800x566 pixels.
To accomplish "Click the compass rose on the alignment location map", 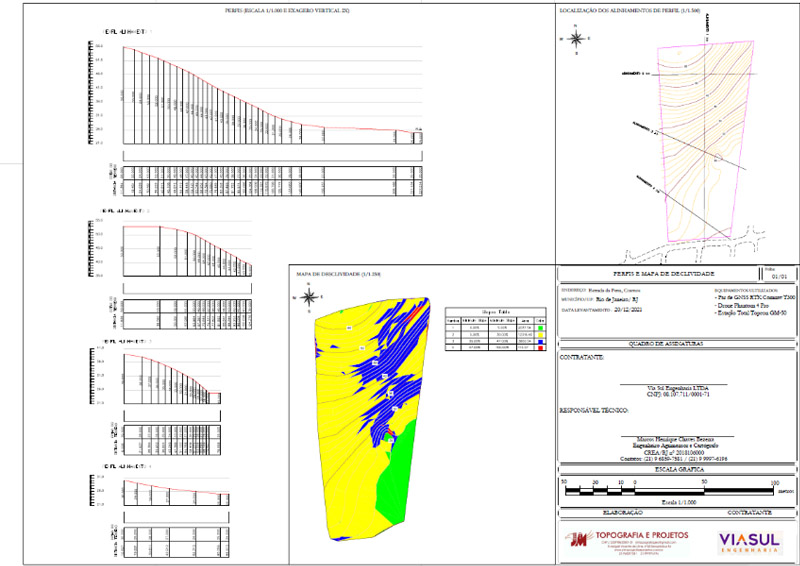I will tap(577, 39).
